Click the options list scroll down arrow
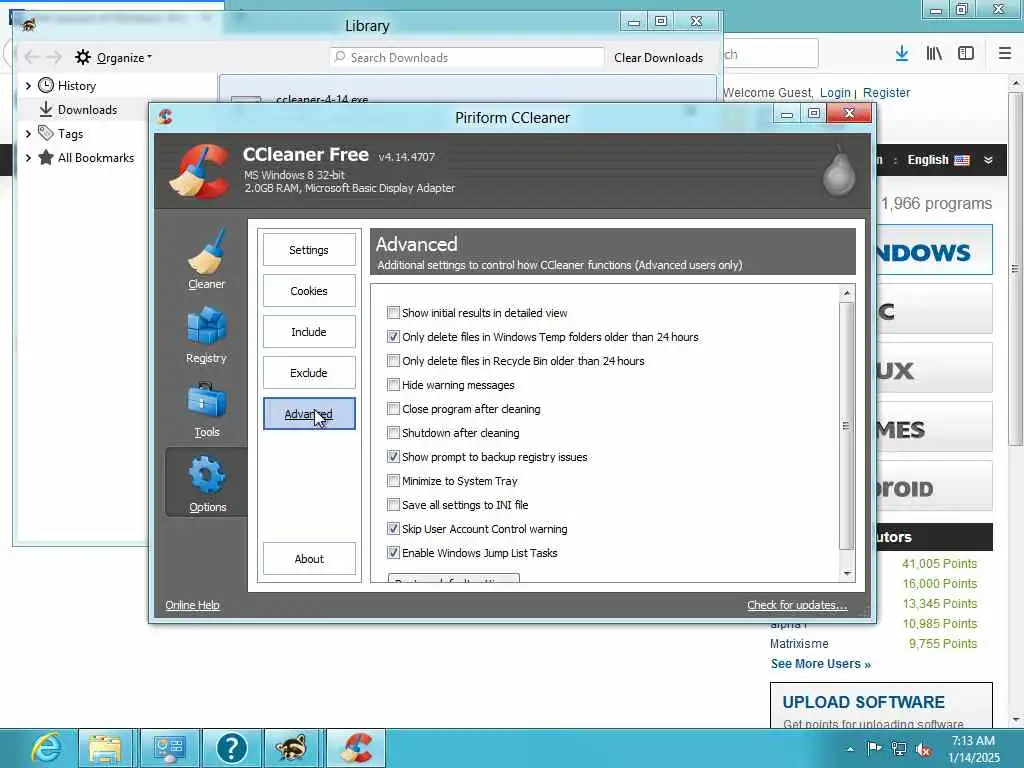Viewport: 1024px width, 768px height. tap(847, 573)
